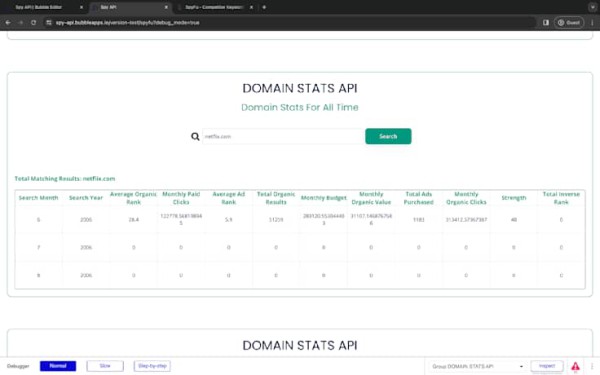Switch to the SpyFu Competitor Keyword tab
This screenshot has height=375, width=600.
(215, 7)
